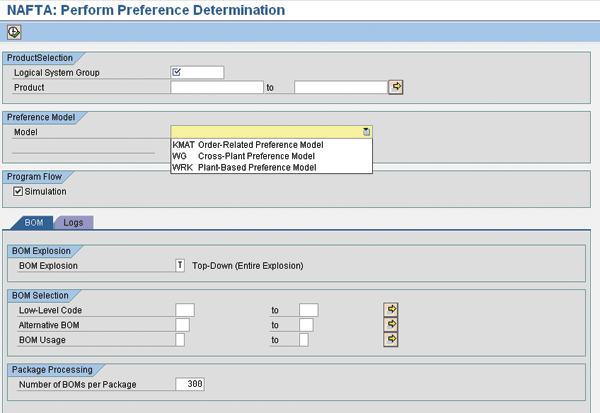600x413 pixels.
Task: Toggle the Simulation checkbox
Action: click(18, 191)
